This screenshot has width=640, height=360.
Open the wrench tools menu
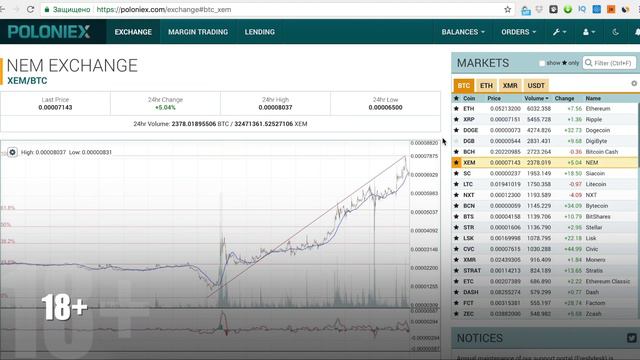pyautogui.click(x=559, y=32)
